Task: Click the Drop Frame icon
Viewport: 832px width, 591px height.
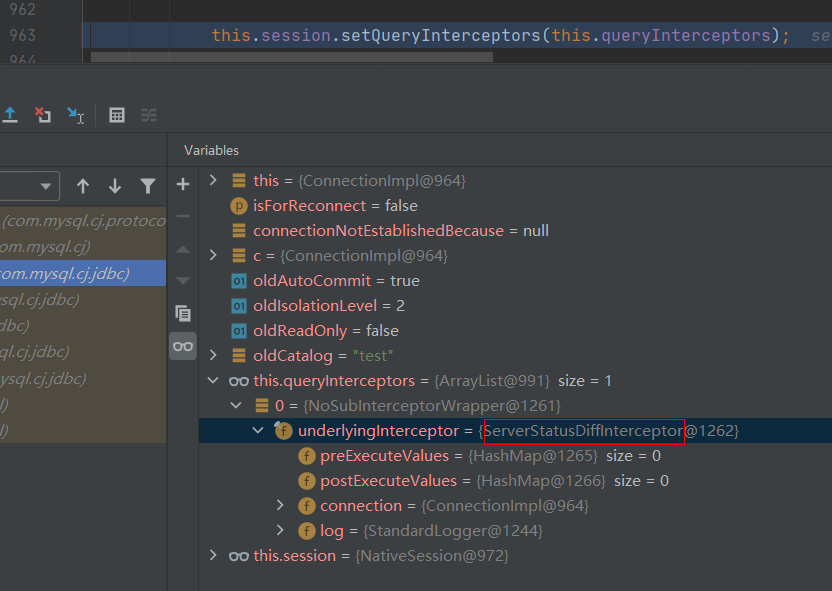Action: coord(42,115)
